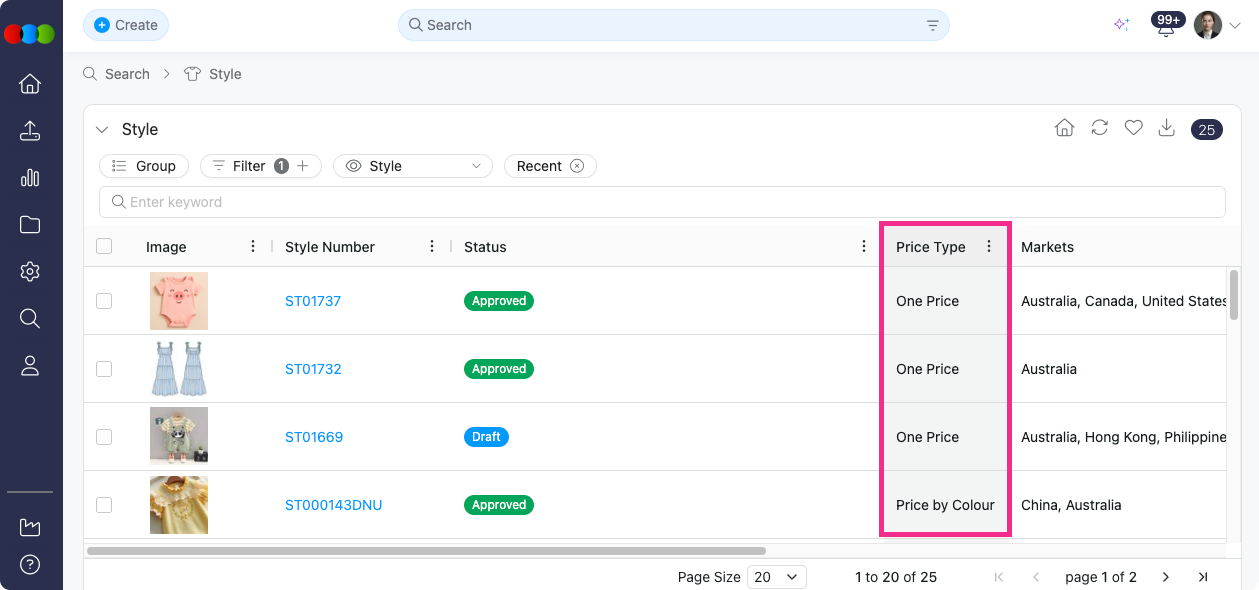Click the home icon in Style panel

tap(1065, 128)
